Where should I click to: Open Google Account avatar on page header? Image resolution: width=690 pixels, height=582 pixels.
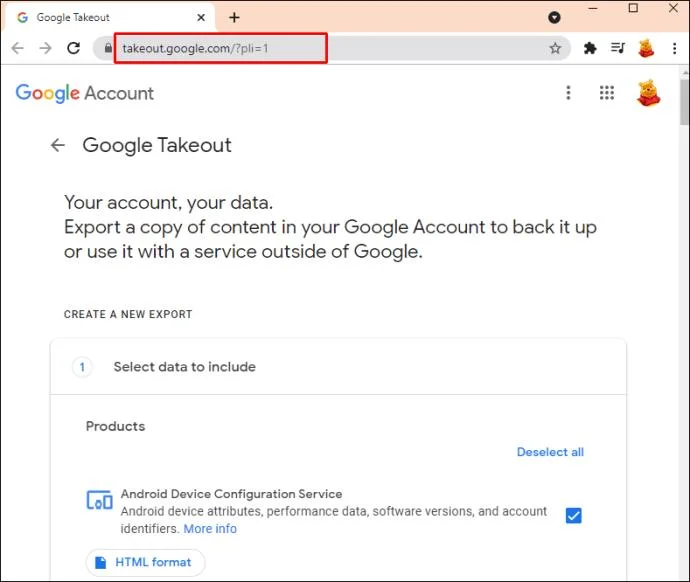point(648,93)
